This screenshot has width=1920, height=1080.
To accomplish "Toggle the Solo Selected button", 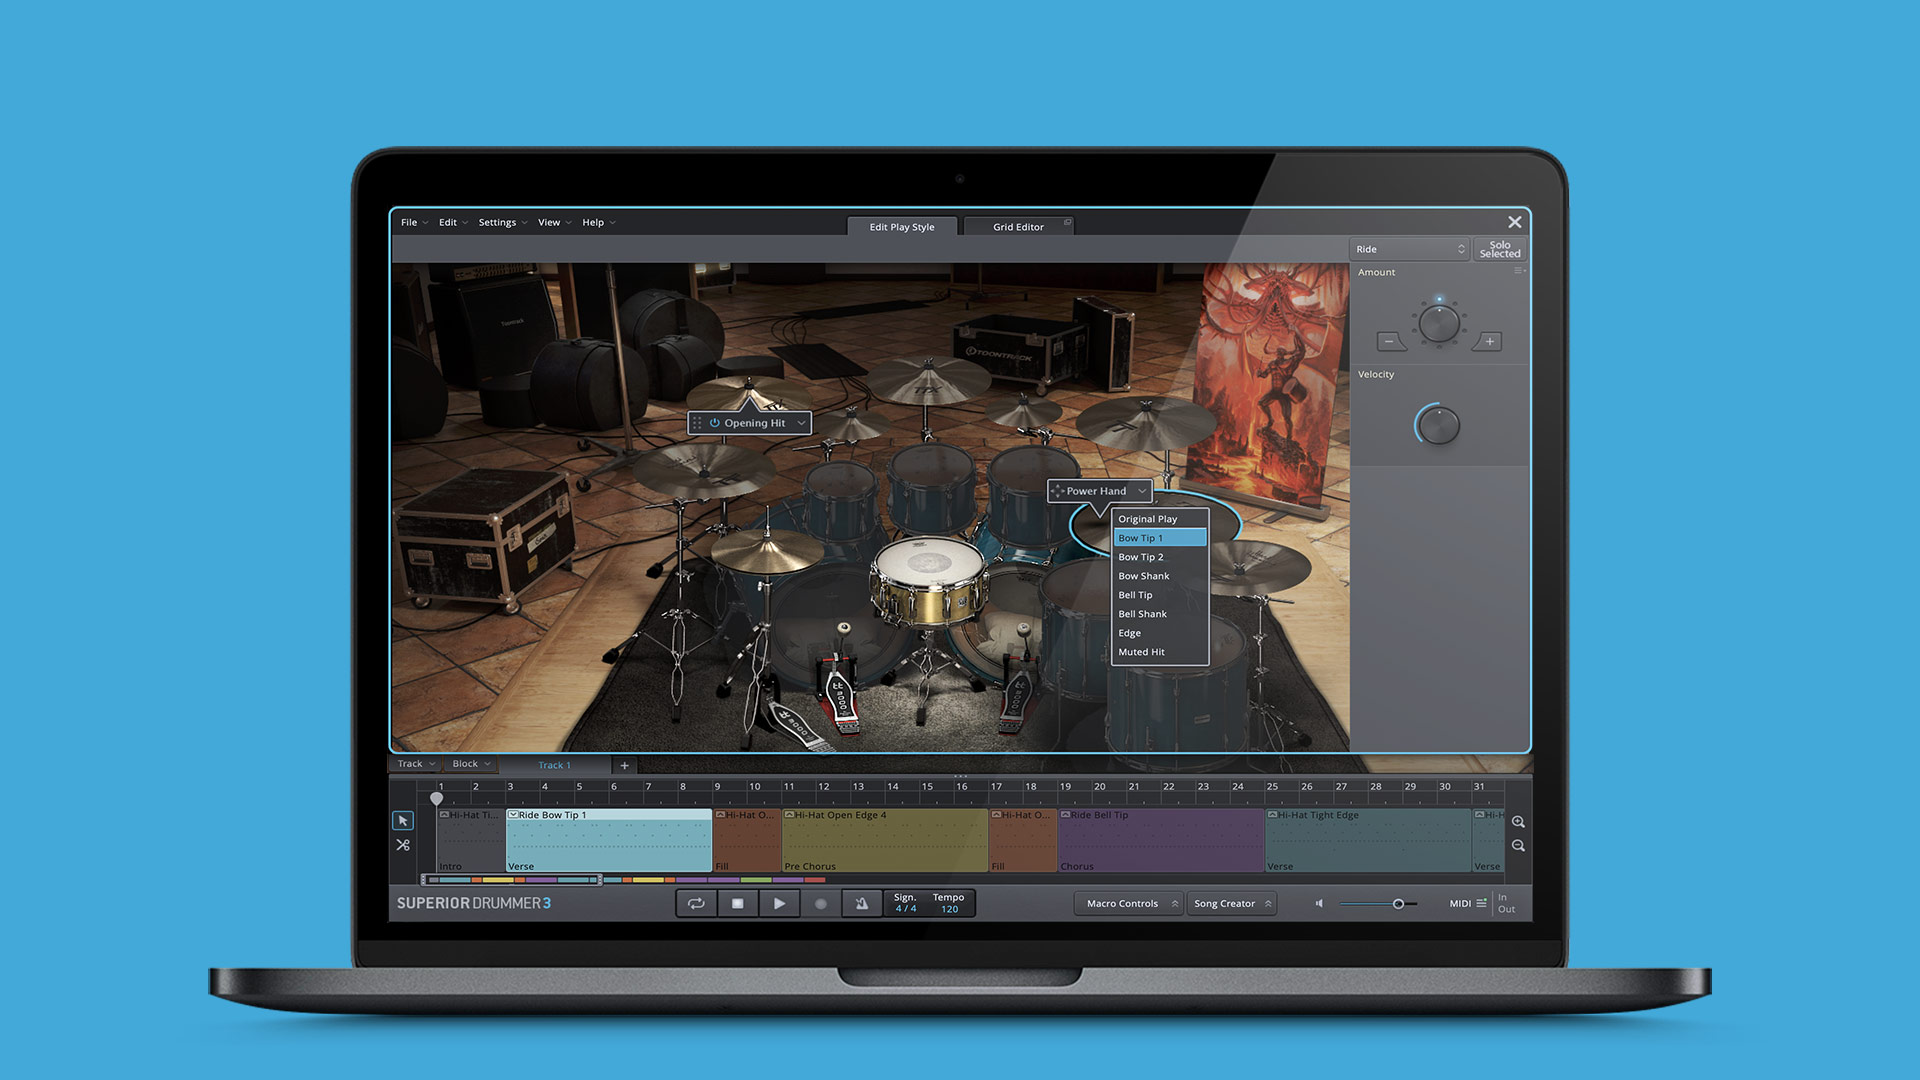I will [x=1499, y=249].
